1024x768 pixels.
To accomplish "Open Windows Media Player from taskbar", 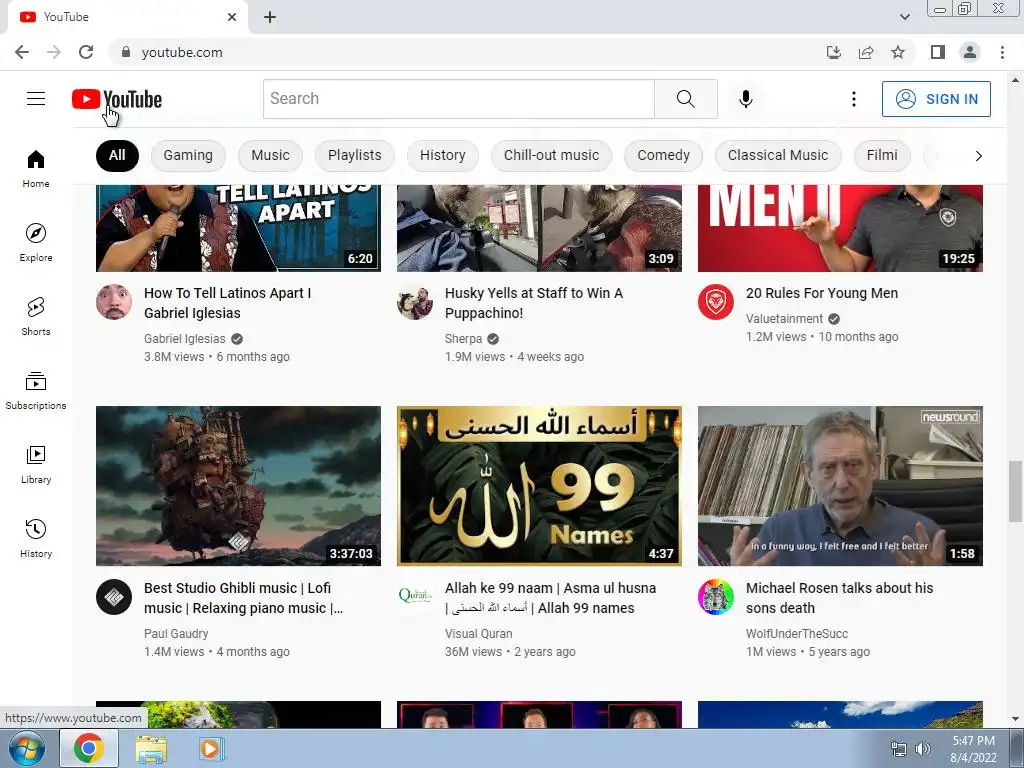I will pos(210,749).
